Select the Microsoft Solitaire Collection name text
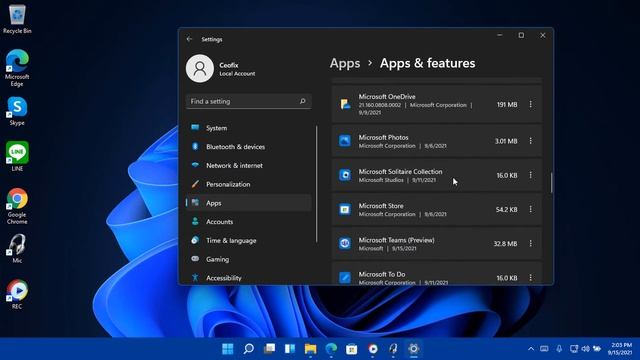This screenshot has height=360, width=640. pyautogui.click(x=400, y=172)
